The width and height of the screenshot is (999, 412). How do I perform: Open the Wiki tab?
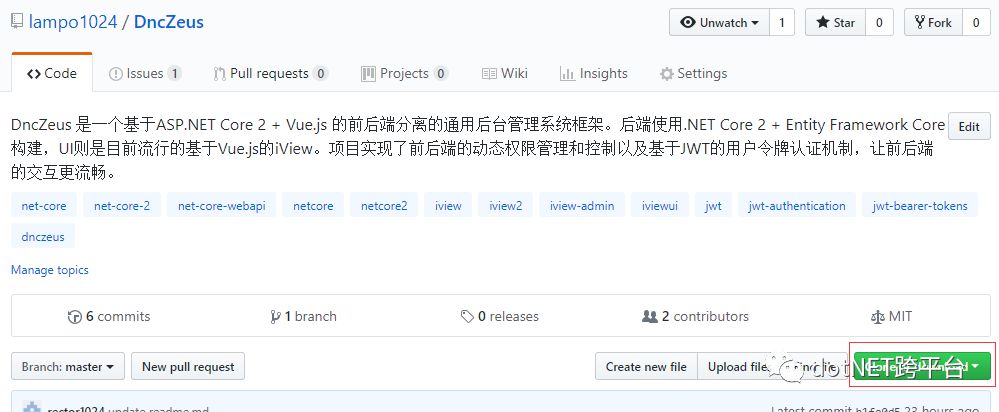pos(505,73)
